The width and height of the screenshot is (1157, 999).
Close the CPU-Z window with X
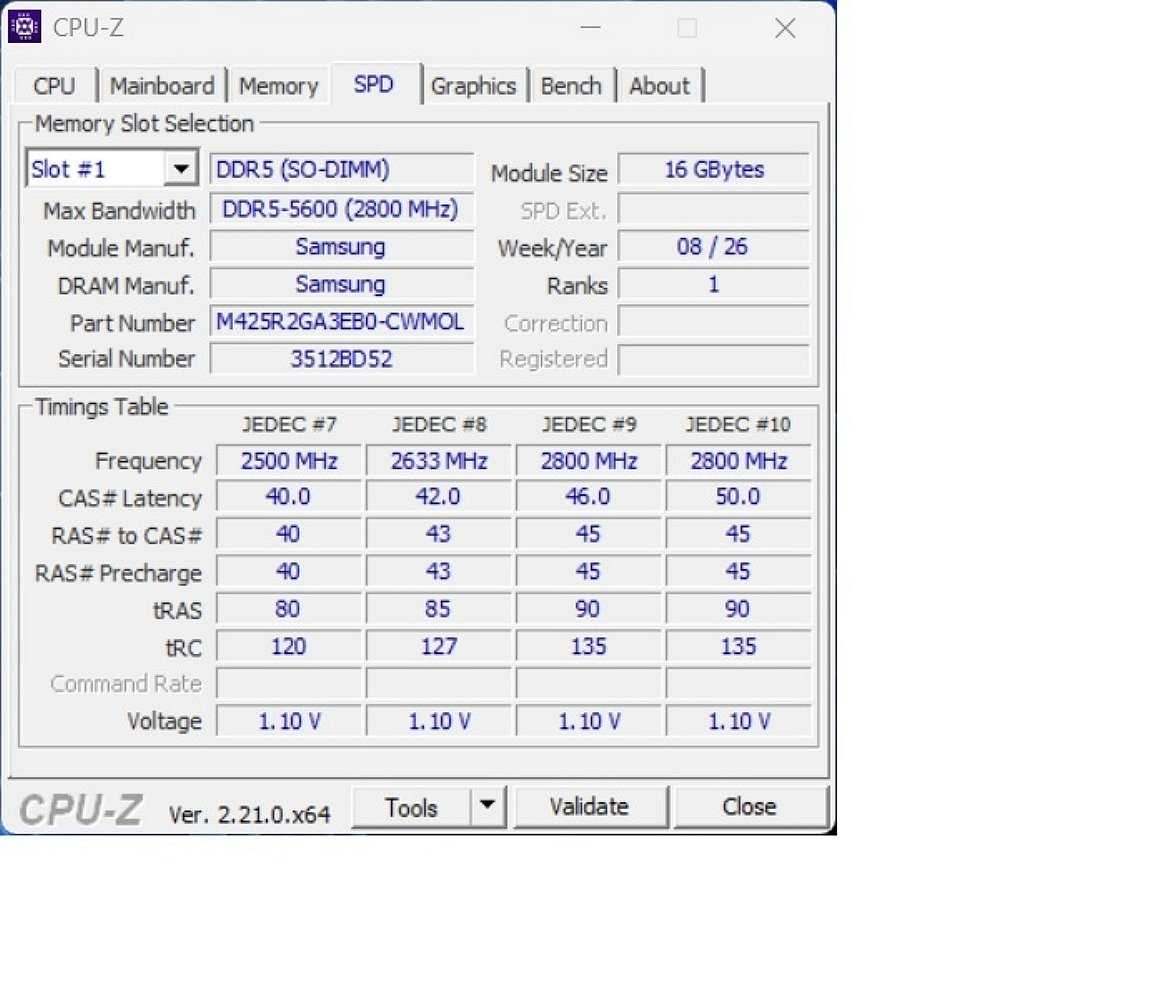coord(785,29)
